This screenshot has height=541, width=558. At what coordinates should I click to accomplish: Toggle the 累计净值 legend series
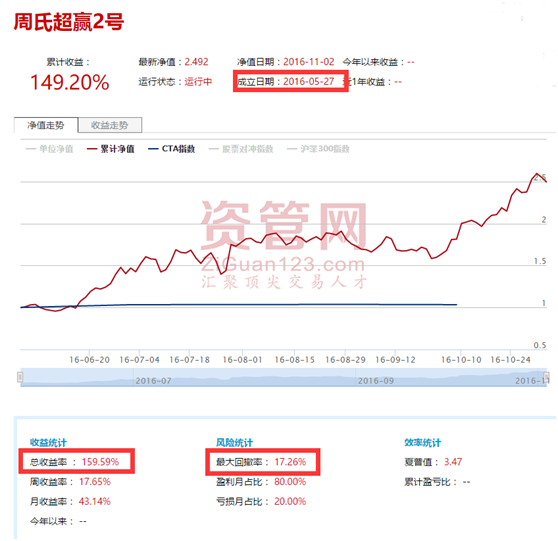111,149
